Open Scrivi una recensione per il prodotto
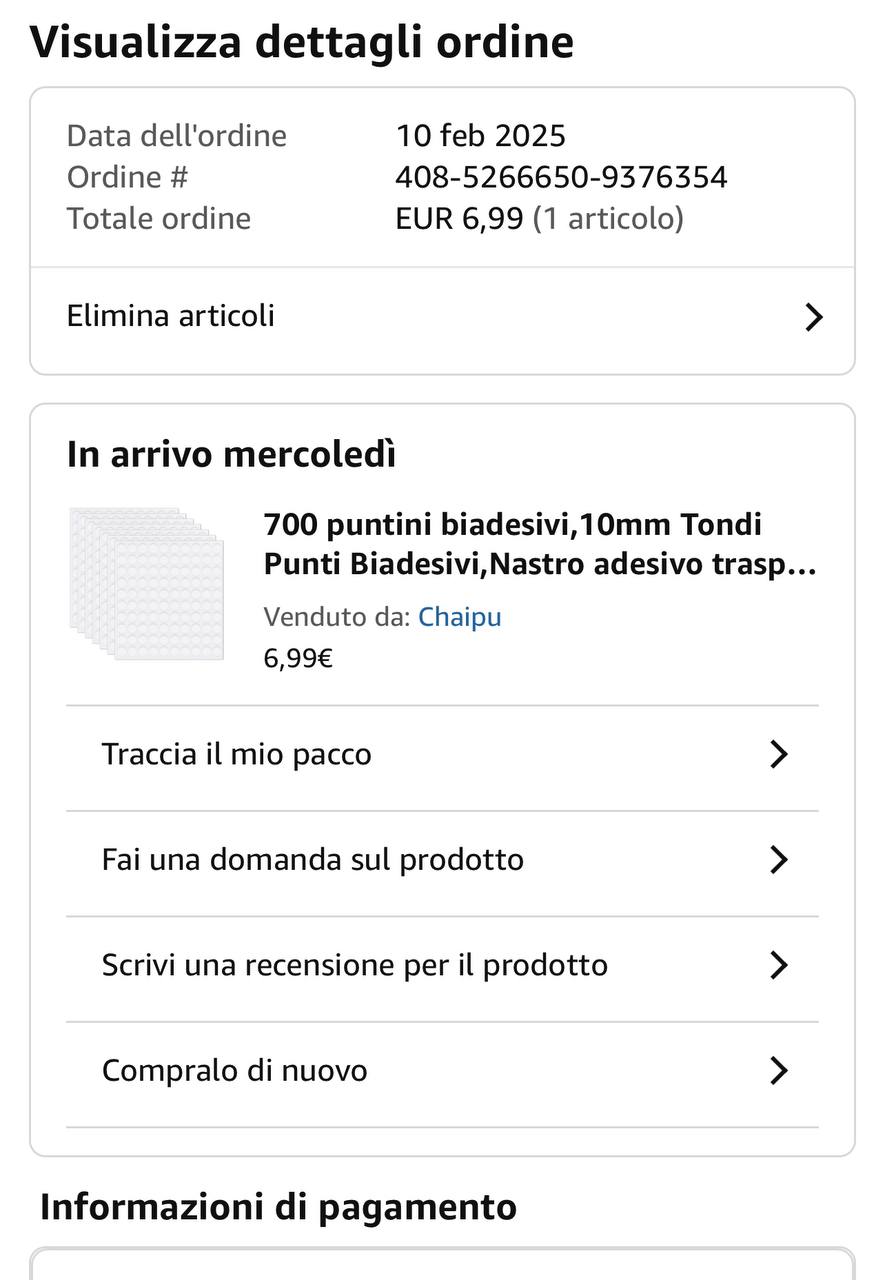The image size is (885, 1280). click(442, 965)
